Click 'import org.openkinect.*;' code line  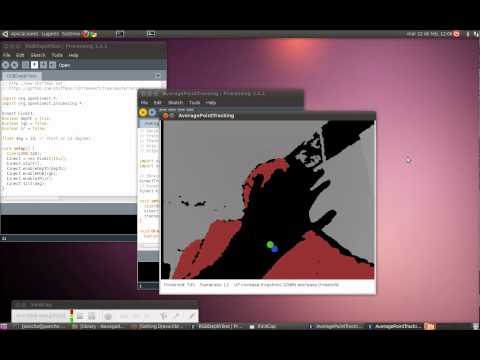pyautogui.click(x=29, y=98)
